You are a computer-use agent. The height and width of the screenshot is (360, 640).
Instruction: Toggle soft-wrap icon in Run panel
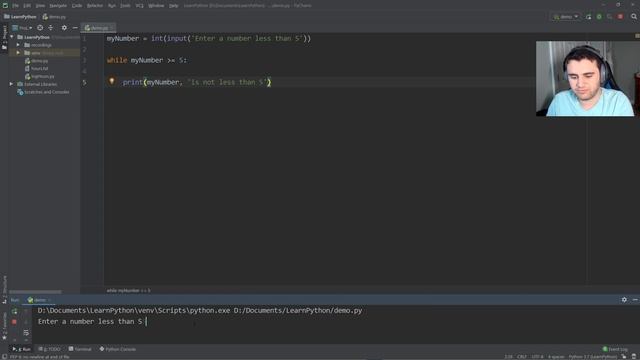click(26, 333)
